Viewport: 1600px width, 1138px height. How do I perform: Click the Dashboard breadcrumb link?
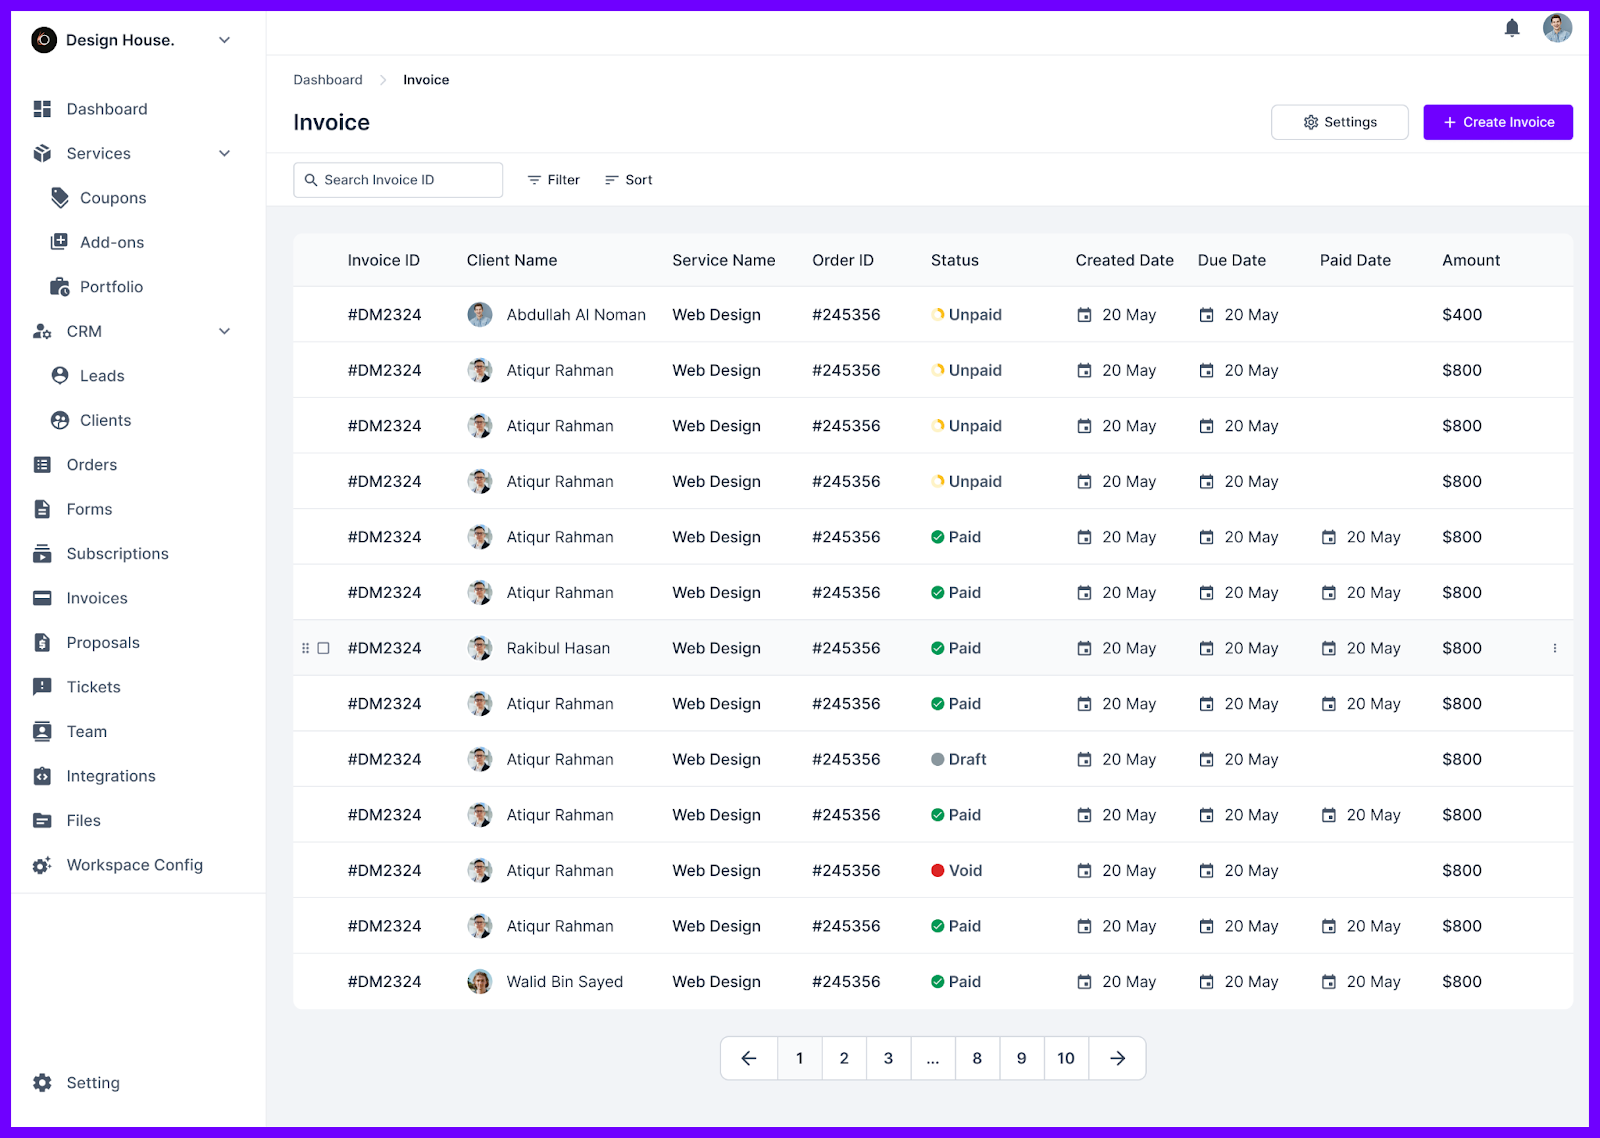pyautogui.click(x=328, y=79)
